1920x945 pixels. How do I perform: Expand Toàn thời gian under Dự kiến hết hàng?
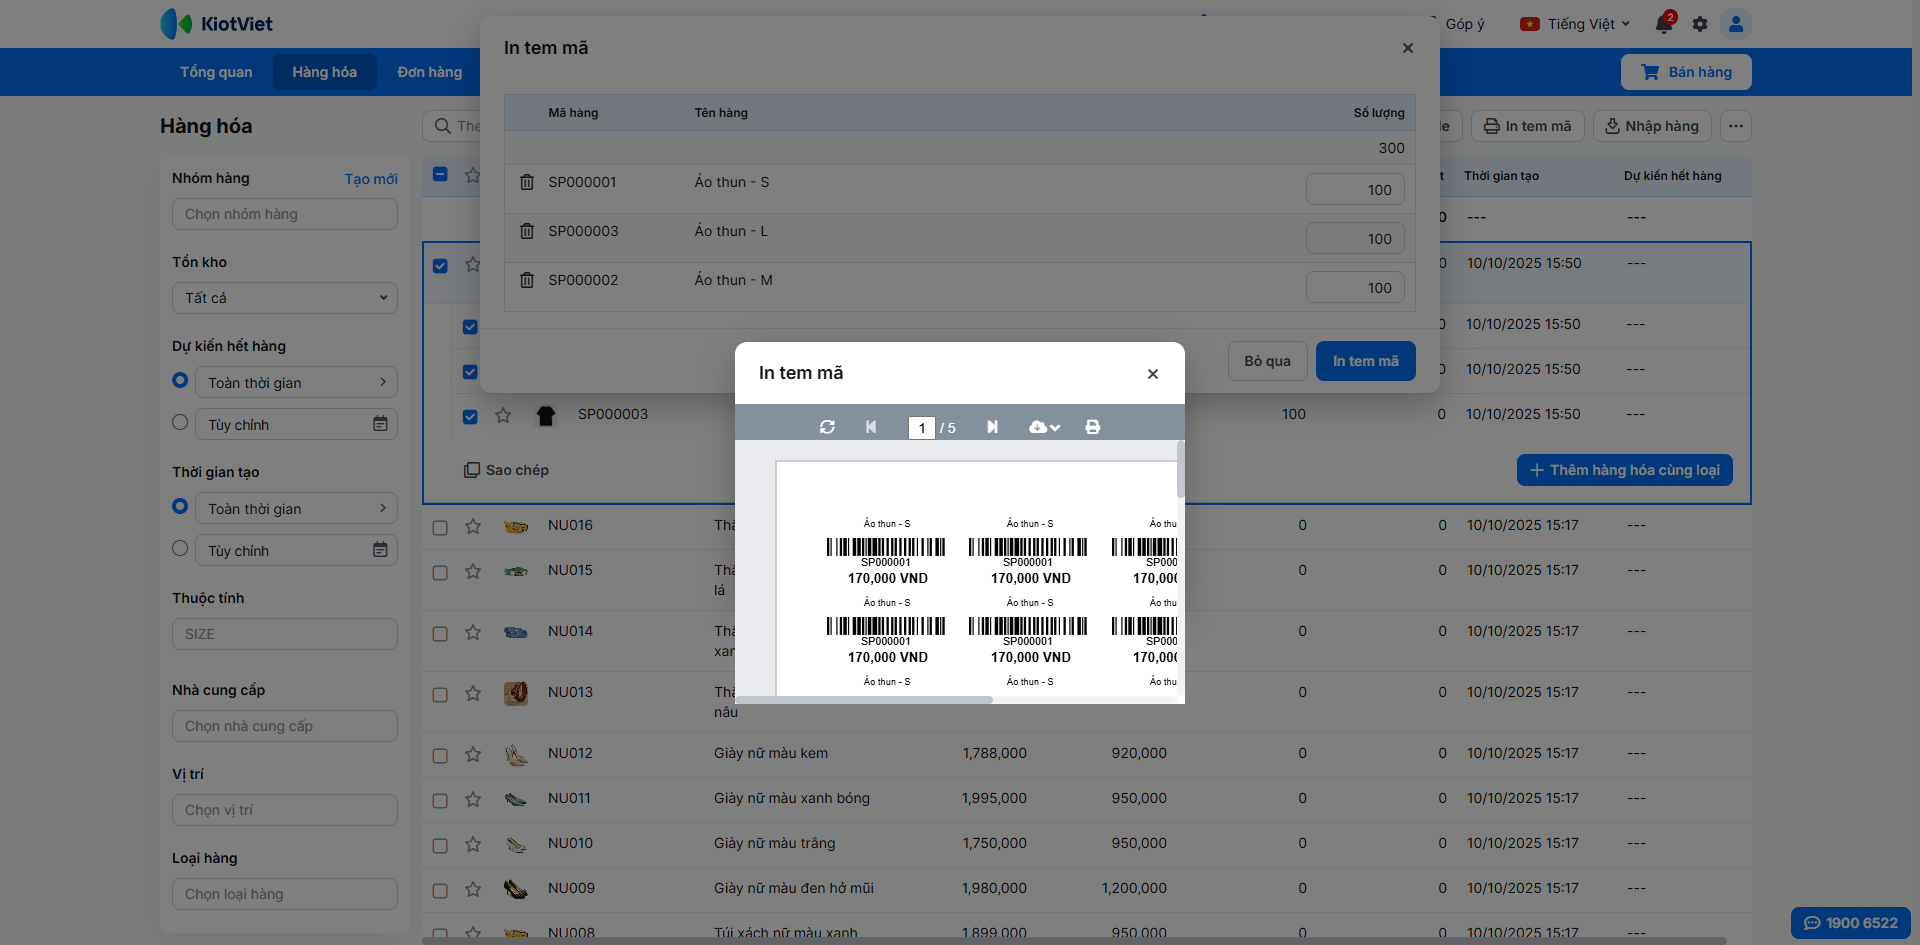point(296,382)
